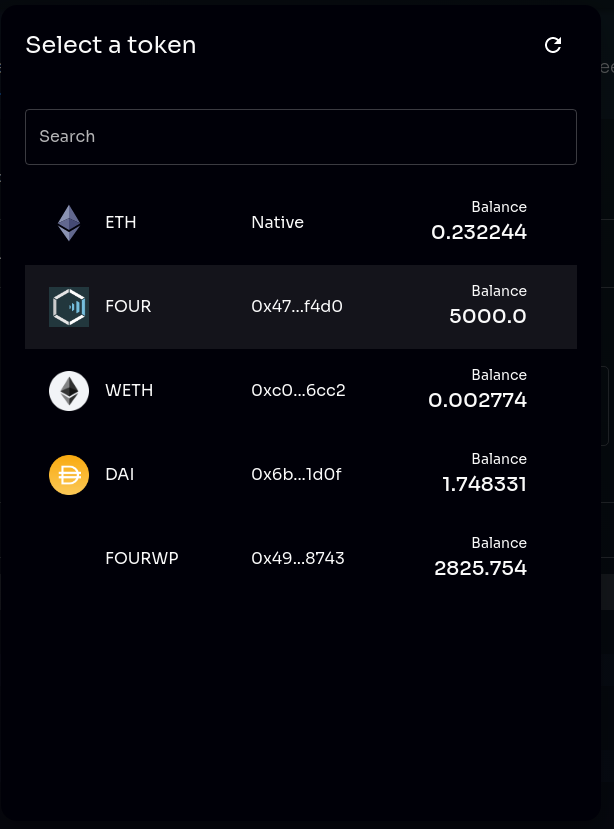Focus the Search token input field

(301, 137)
